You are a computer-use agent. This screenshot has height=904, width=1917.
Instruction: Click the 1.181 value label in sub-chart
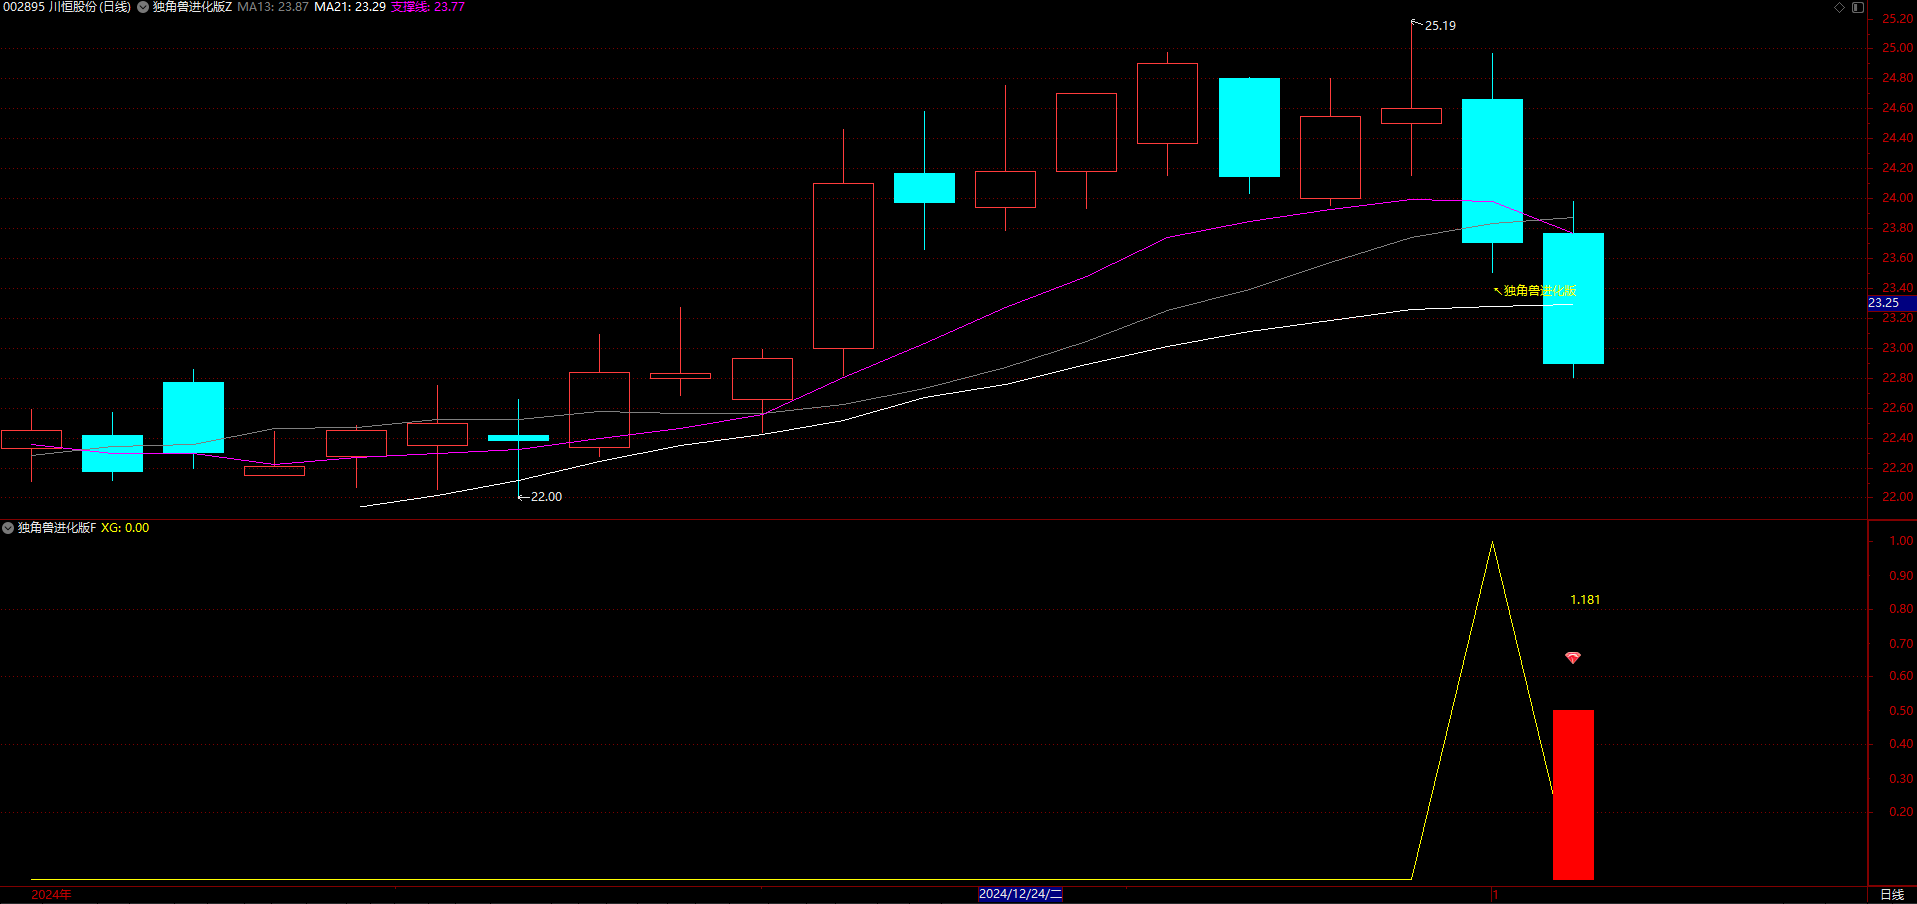pyautogui.click(x=1585, y=600)
